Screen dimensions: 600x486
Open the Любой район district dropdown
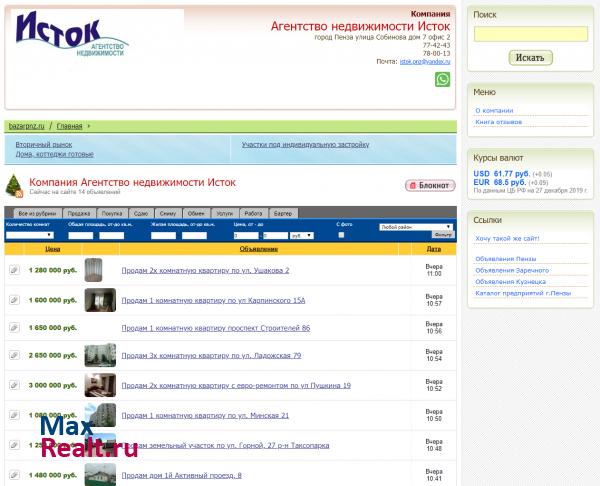click(x=416, y=227)
